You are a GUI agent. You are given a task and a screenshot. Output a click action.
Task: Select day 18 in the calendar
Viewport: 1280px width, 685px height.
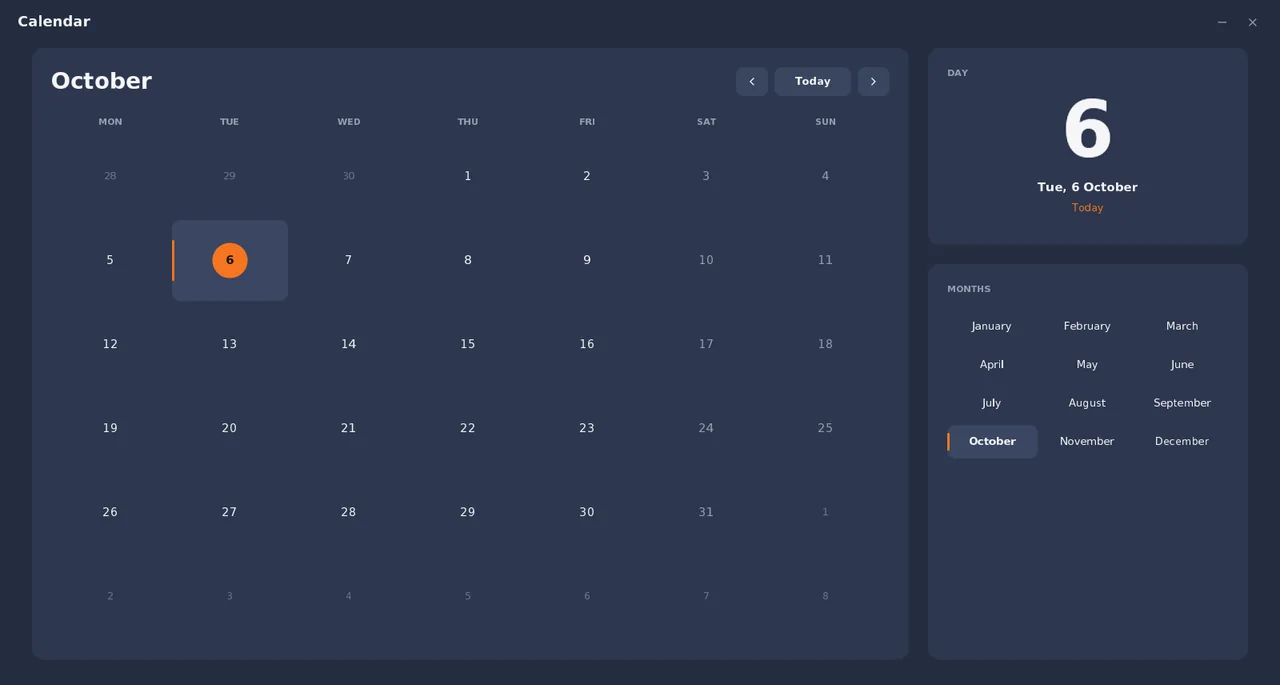point(825,344)
